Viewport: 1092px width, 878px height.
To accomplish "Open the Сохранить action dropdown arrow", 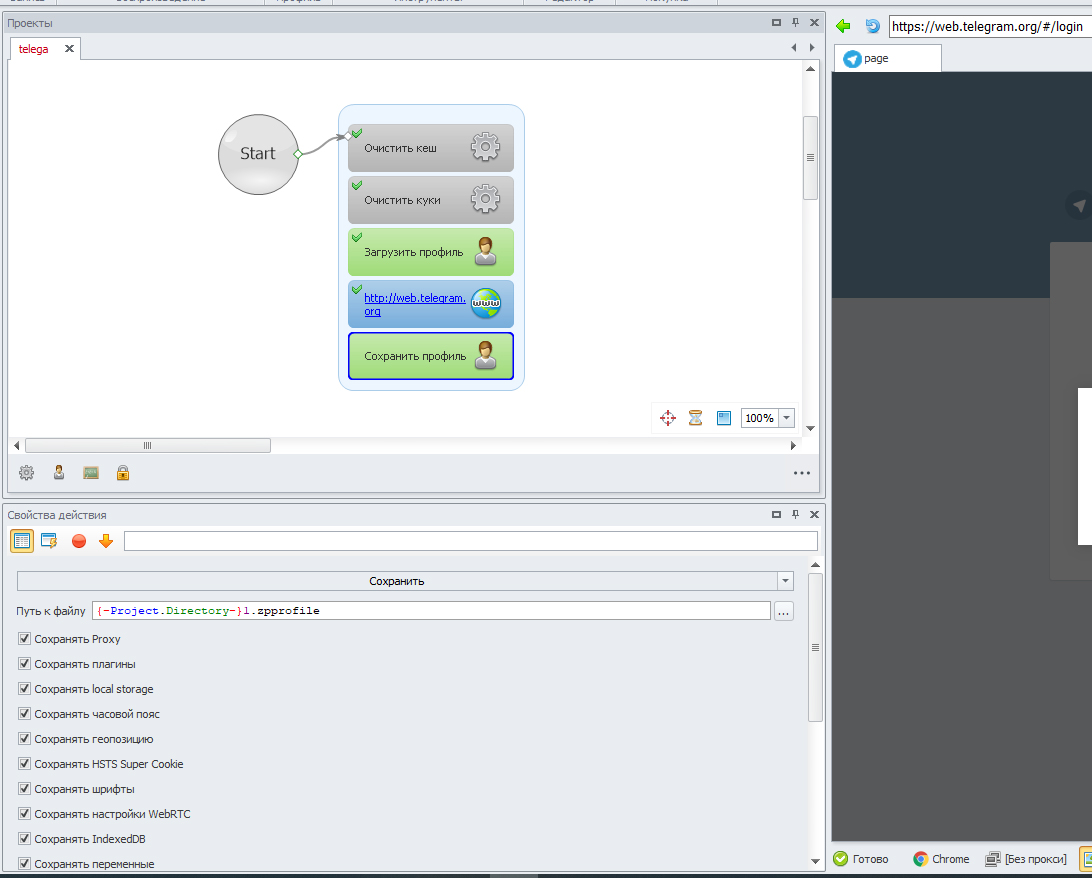I will 785,581.
